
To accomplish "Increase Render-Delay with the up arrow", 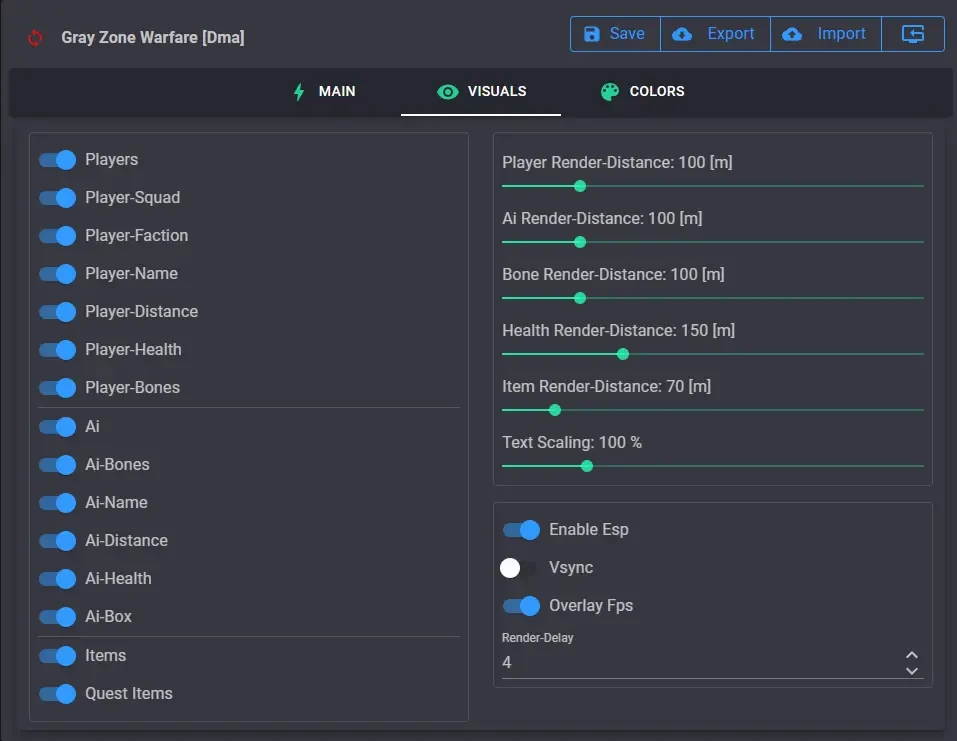I will pyautogui.click(x=912, y=655).
